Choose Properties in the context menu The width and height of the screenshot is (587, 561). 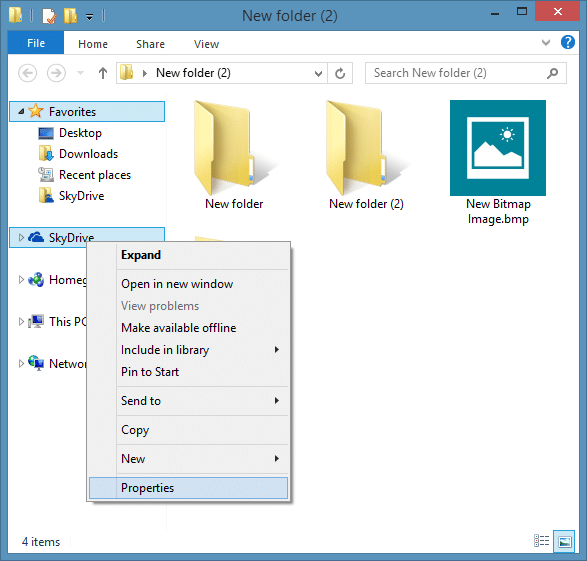(189, 488)
